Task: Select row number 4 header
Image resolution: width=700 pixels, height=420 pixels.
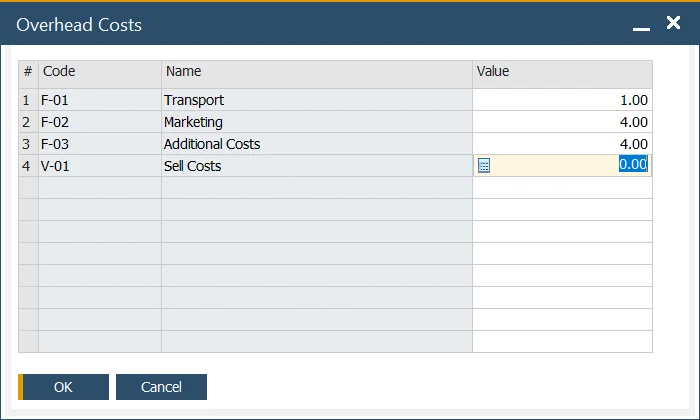Action: [x=28, y=166]
